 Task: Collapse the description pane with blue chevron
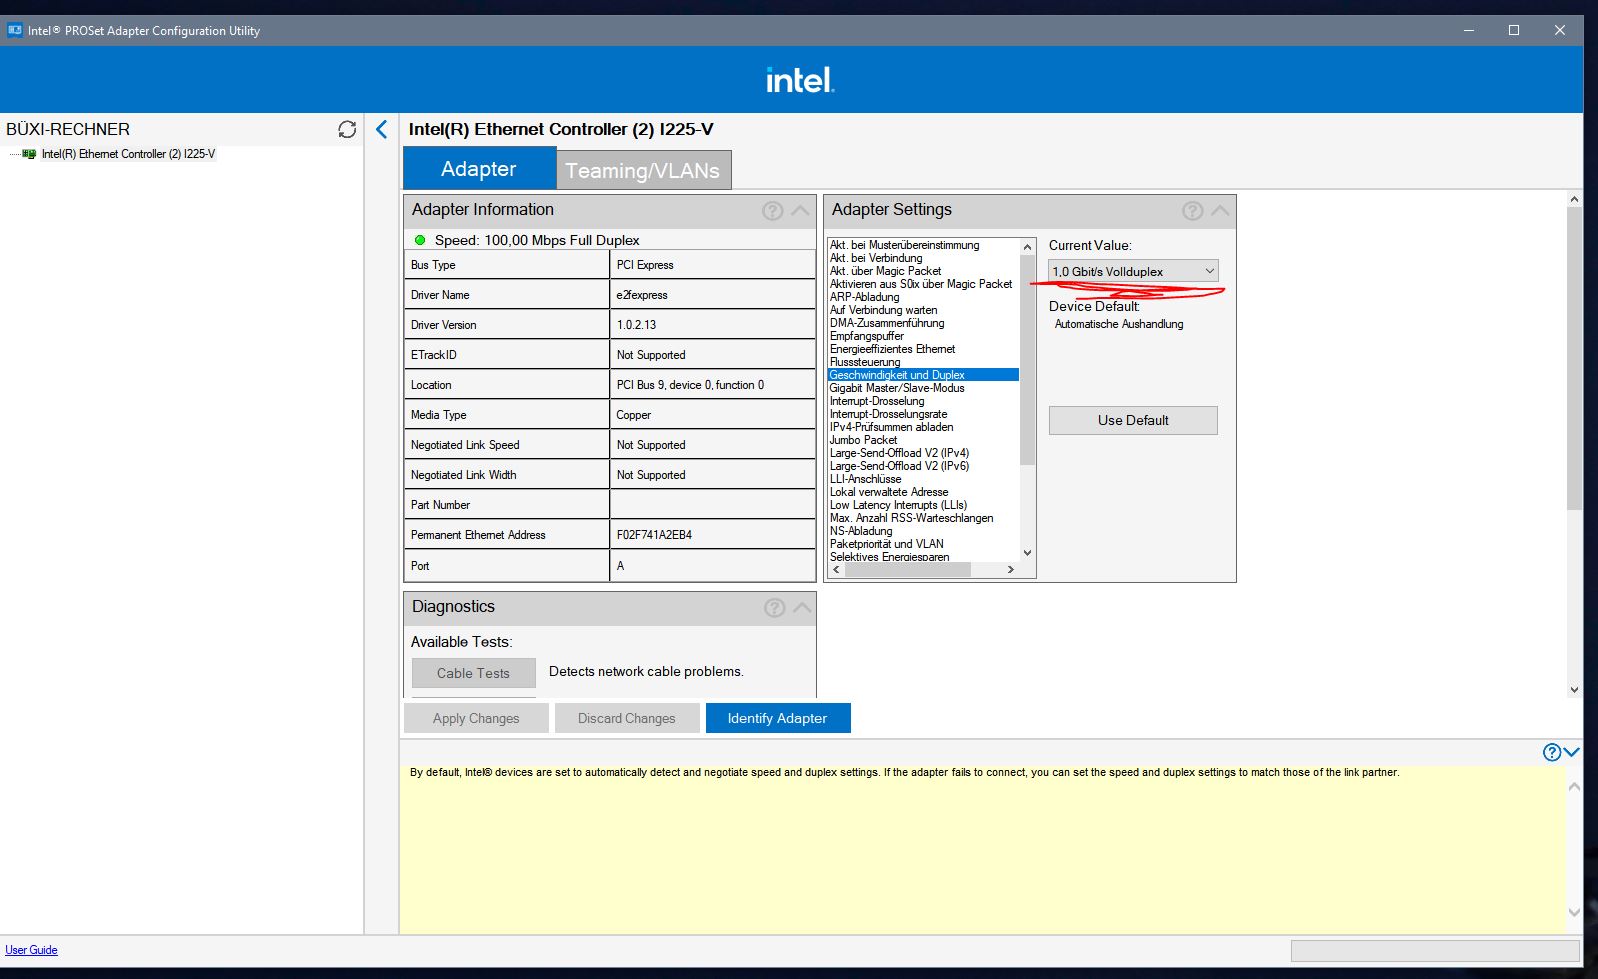point(1571,752)
